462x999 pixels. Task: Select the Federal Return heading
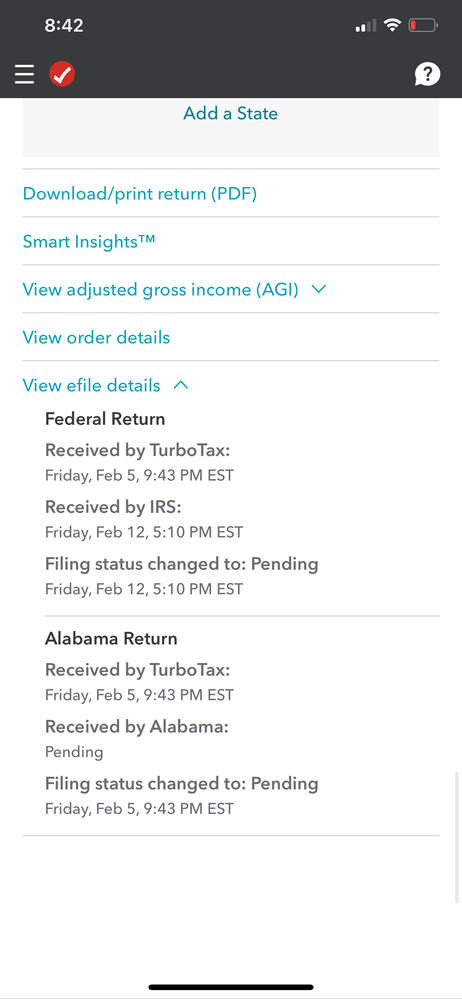click(105, 419)
